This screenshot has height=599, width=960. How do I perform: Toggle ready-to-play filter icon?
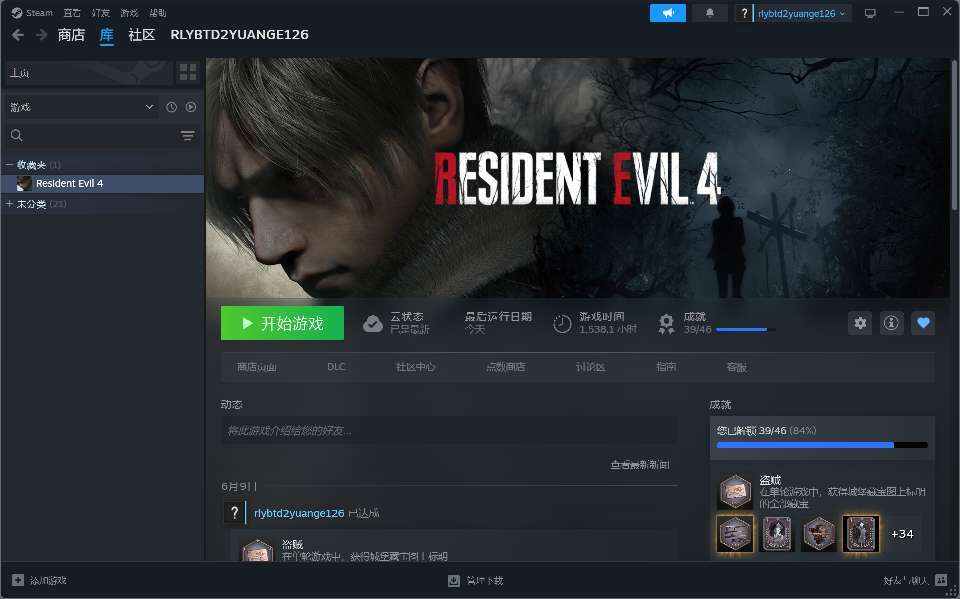click(191, 107)
